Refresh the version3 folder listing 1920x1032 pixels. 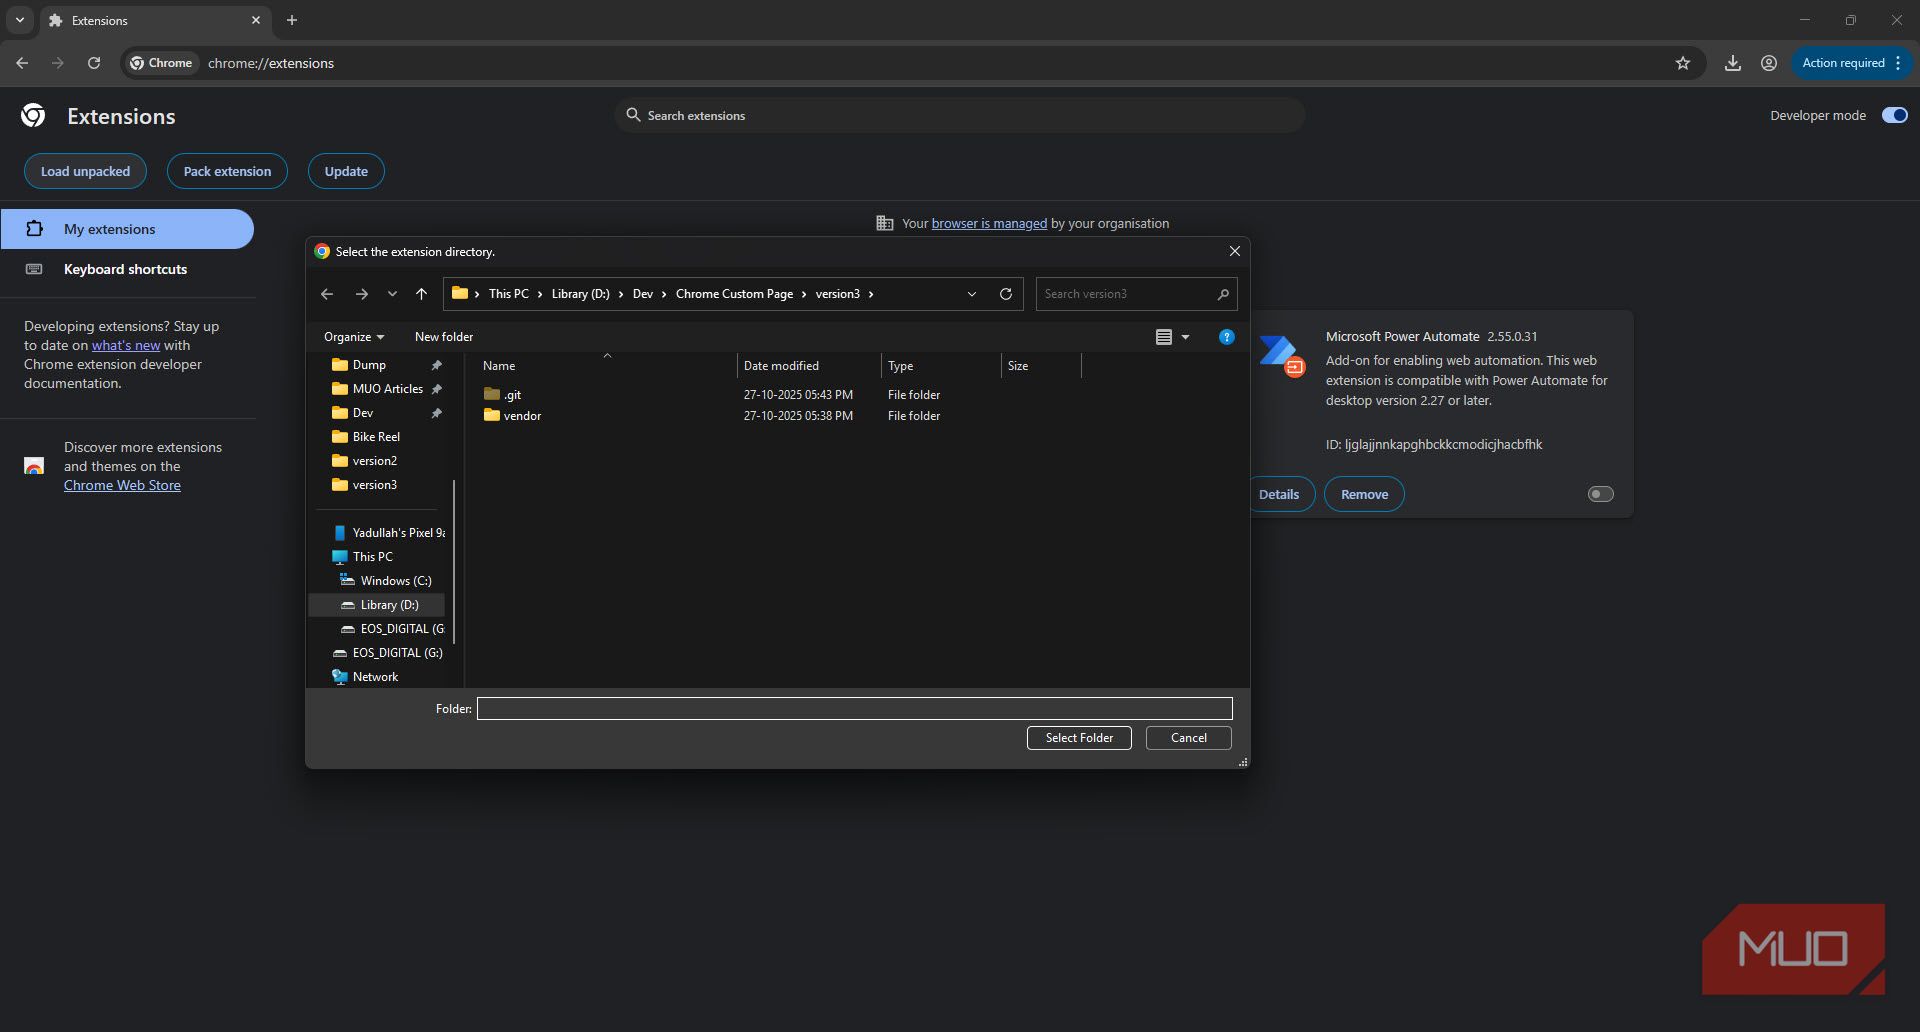(x=1006, y=294)
